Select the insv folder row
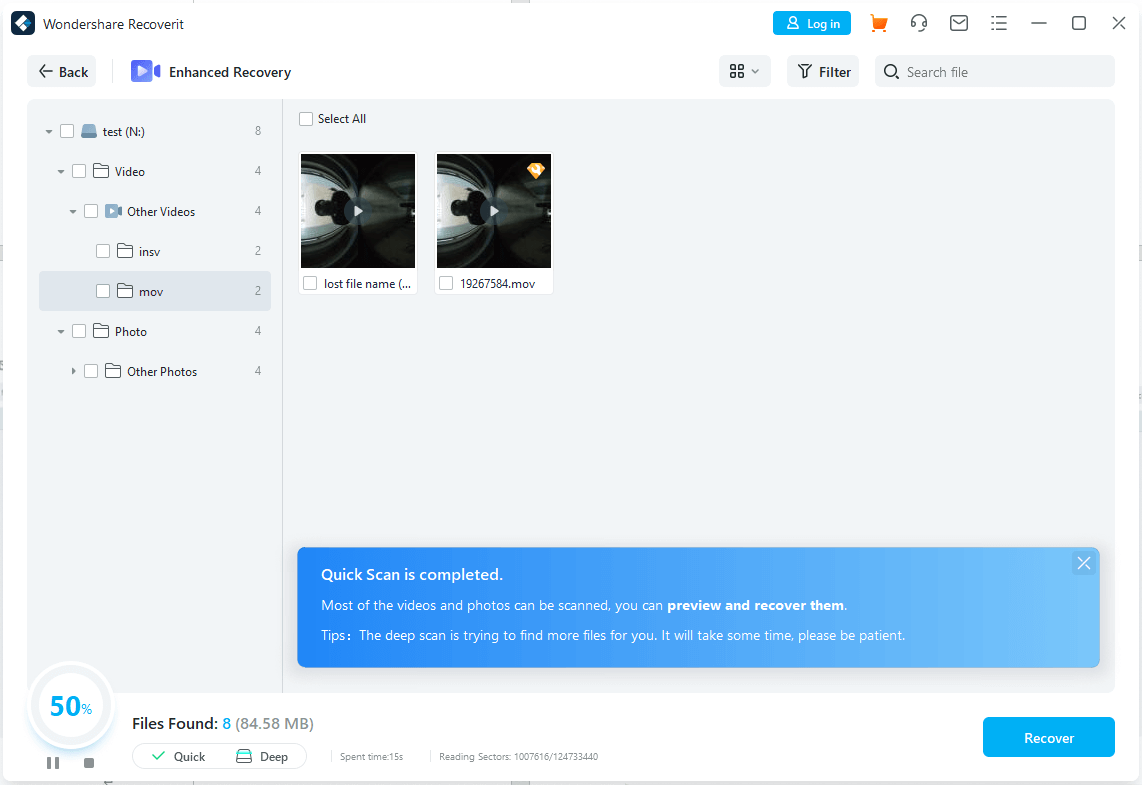 click(154, 251)
